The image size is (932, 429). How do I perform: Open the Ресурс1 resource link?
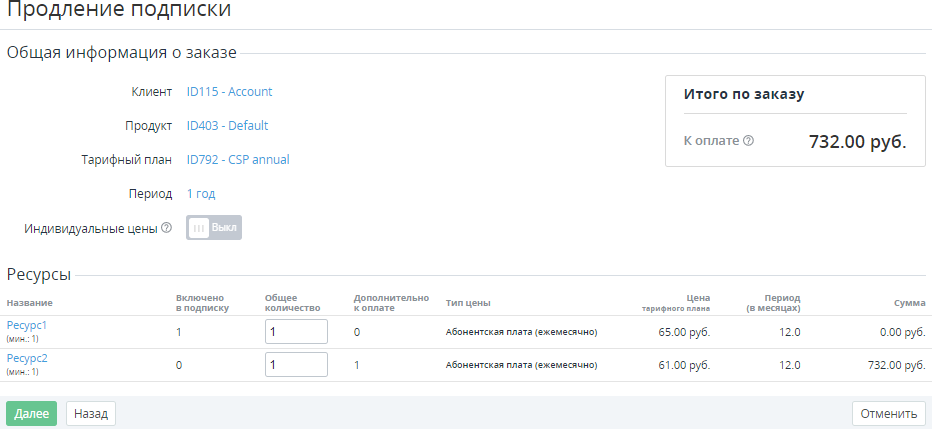coord(27,325)
